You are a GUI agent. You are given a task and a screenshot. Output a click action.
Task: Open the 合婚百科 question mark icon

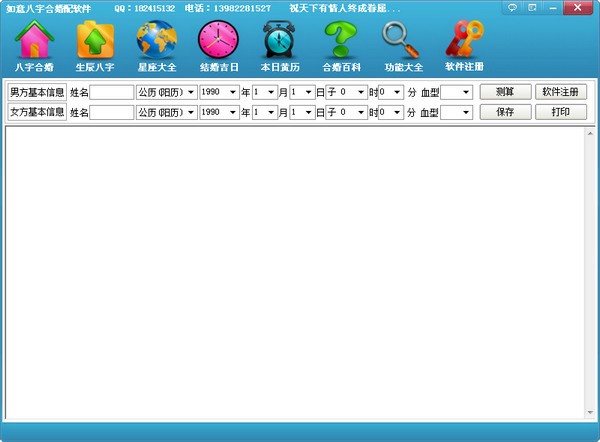coord(341,46)
